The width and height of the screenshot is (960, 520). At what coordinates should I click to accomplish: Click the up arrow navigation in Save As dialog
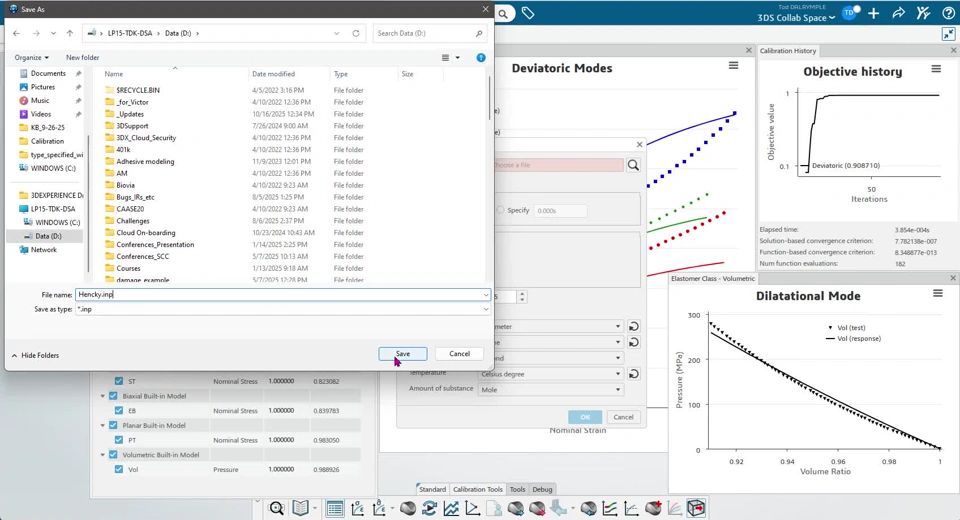point(70,33)
